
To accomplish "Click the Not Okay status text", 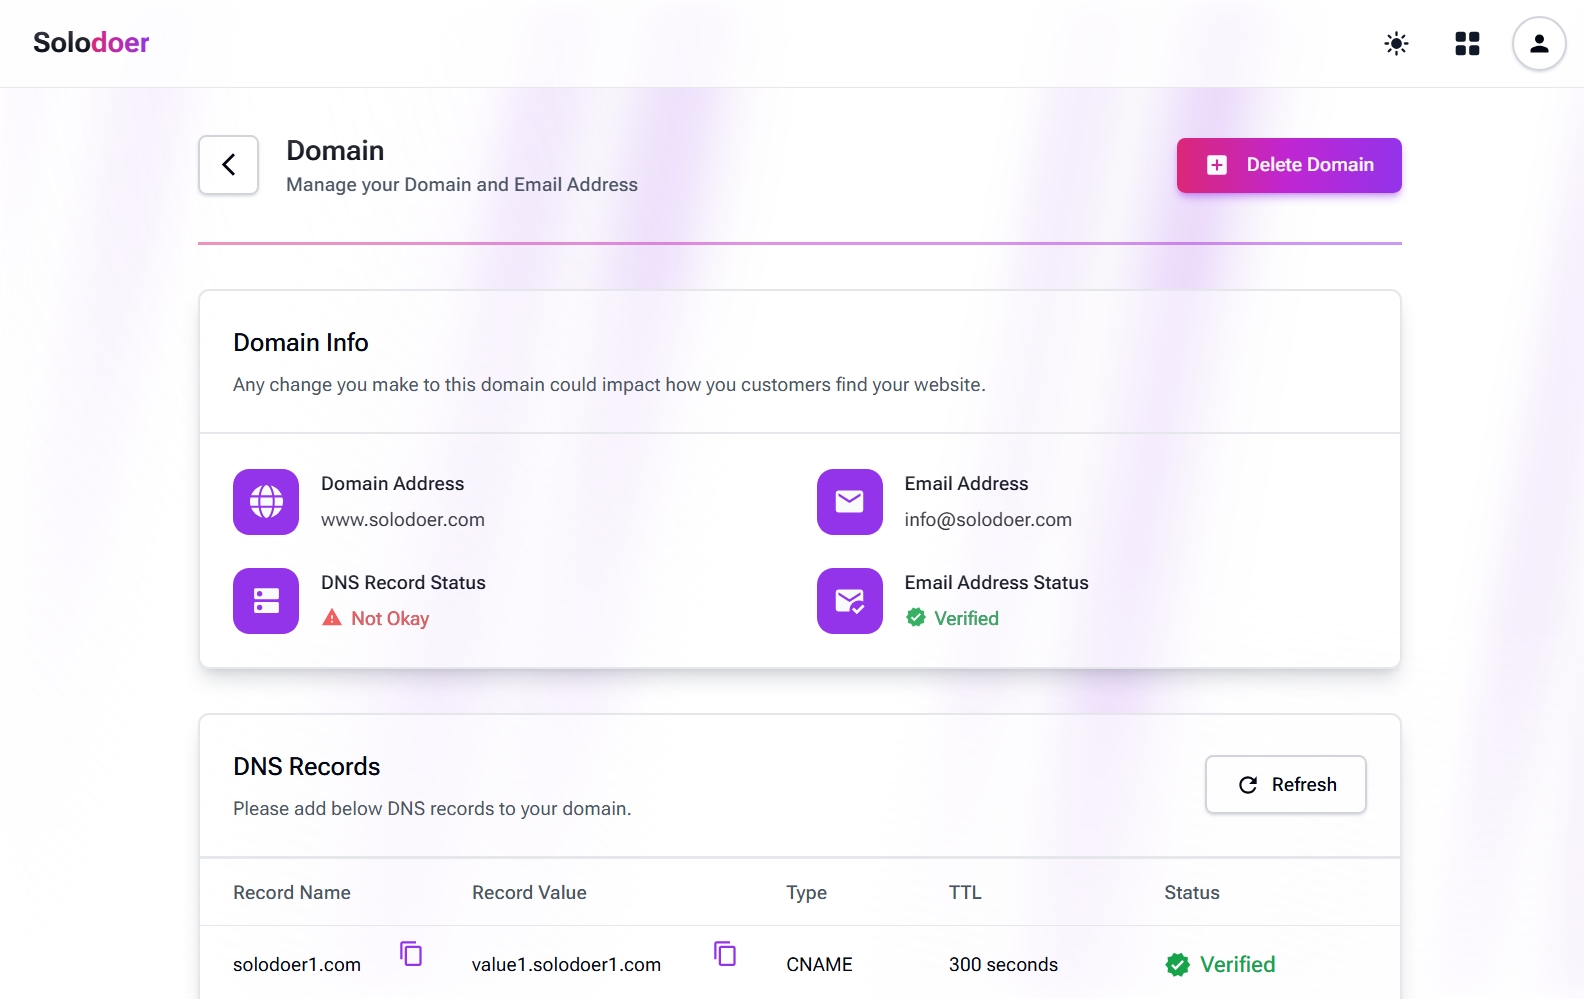I will coord(390,619).
